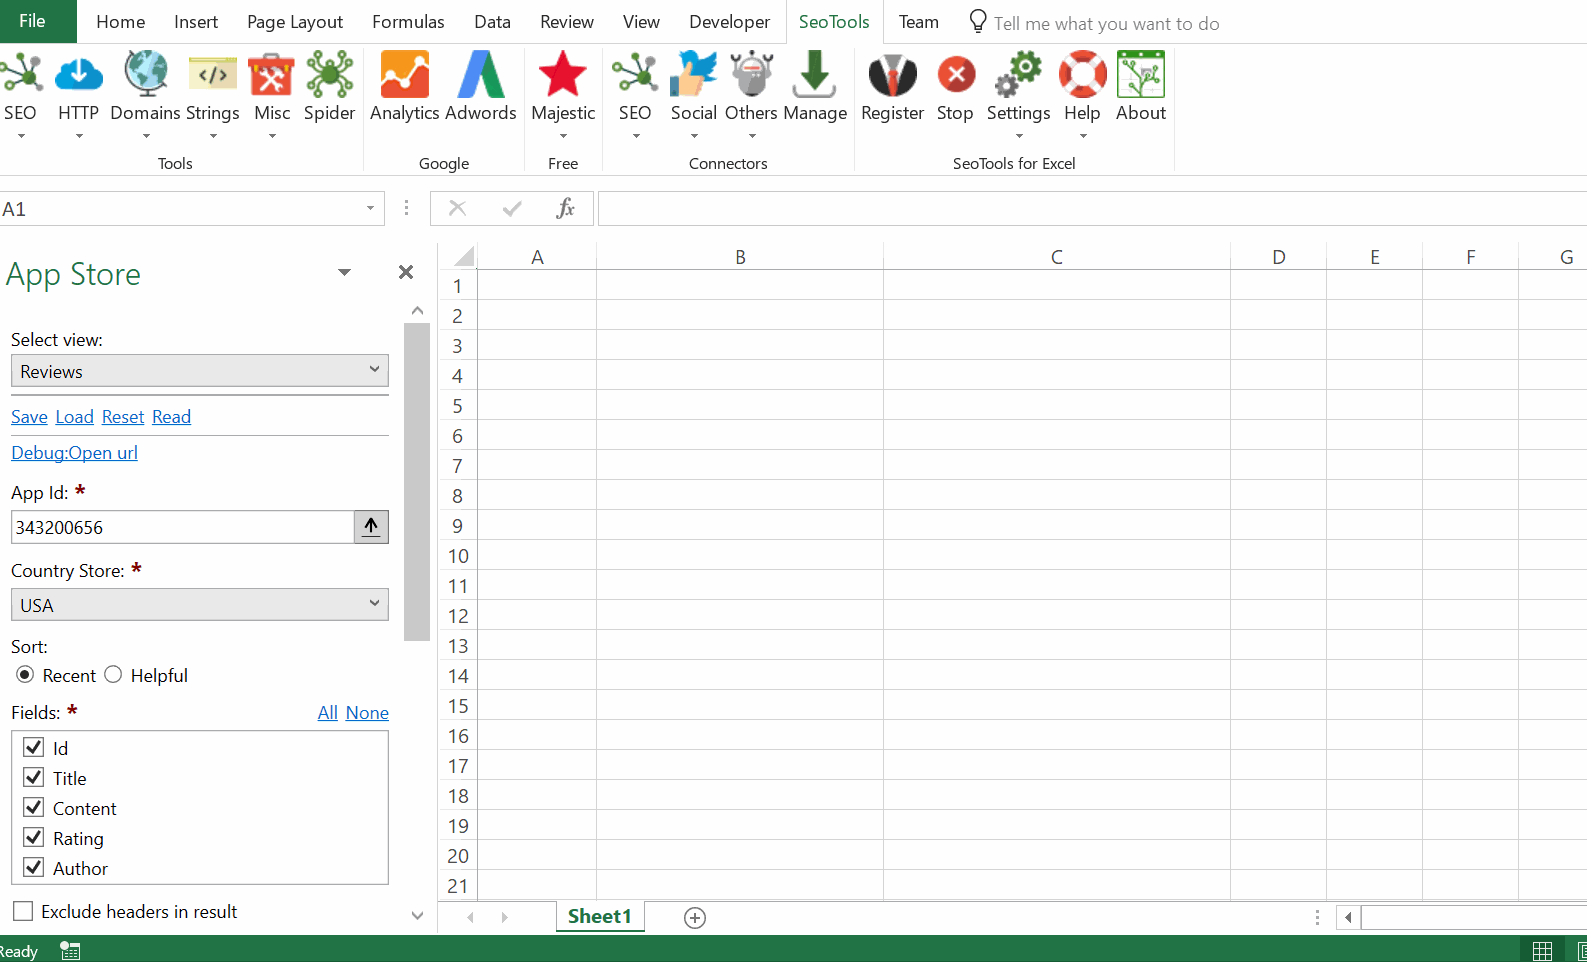Expand the Social connectors dropdown arrow
The image size is (1587, 962).
click(694, 136)
